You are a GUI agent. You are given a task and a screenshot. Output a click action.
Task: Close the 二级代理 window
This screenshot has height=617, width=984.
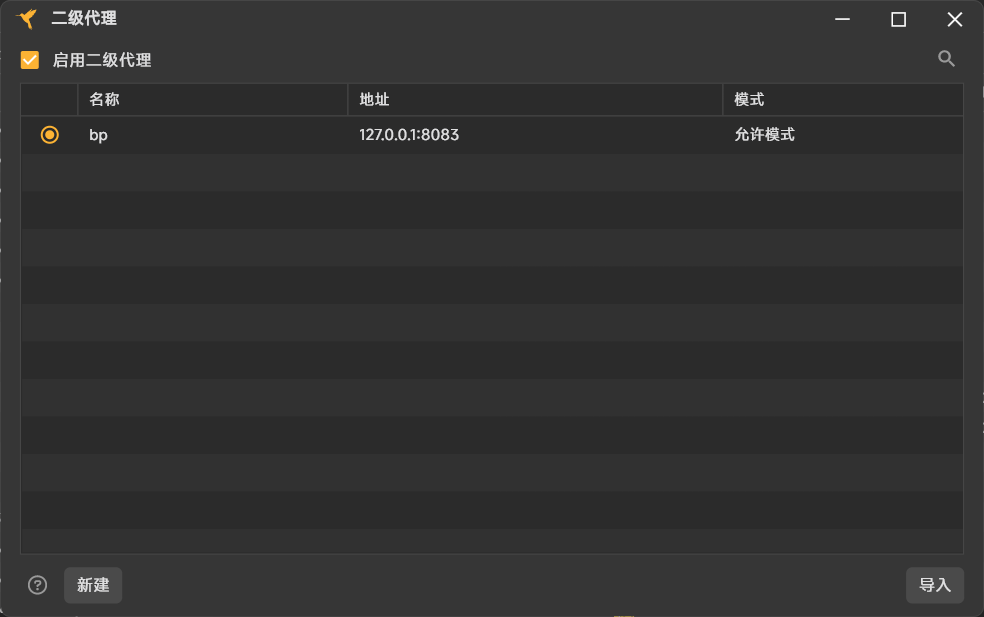tap(954, 19)
